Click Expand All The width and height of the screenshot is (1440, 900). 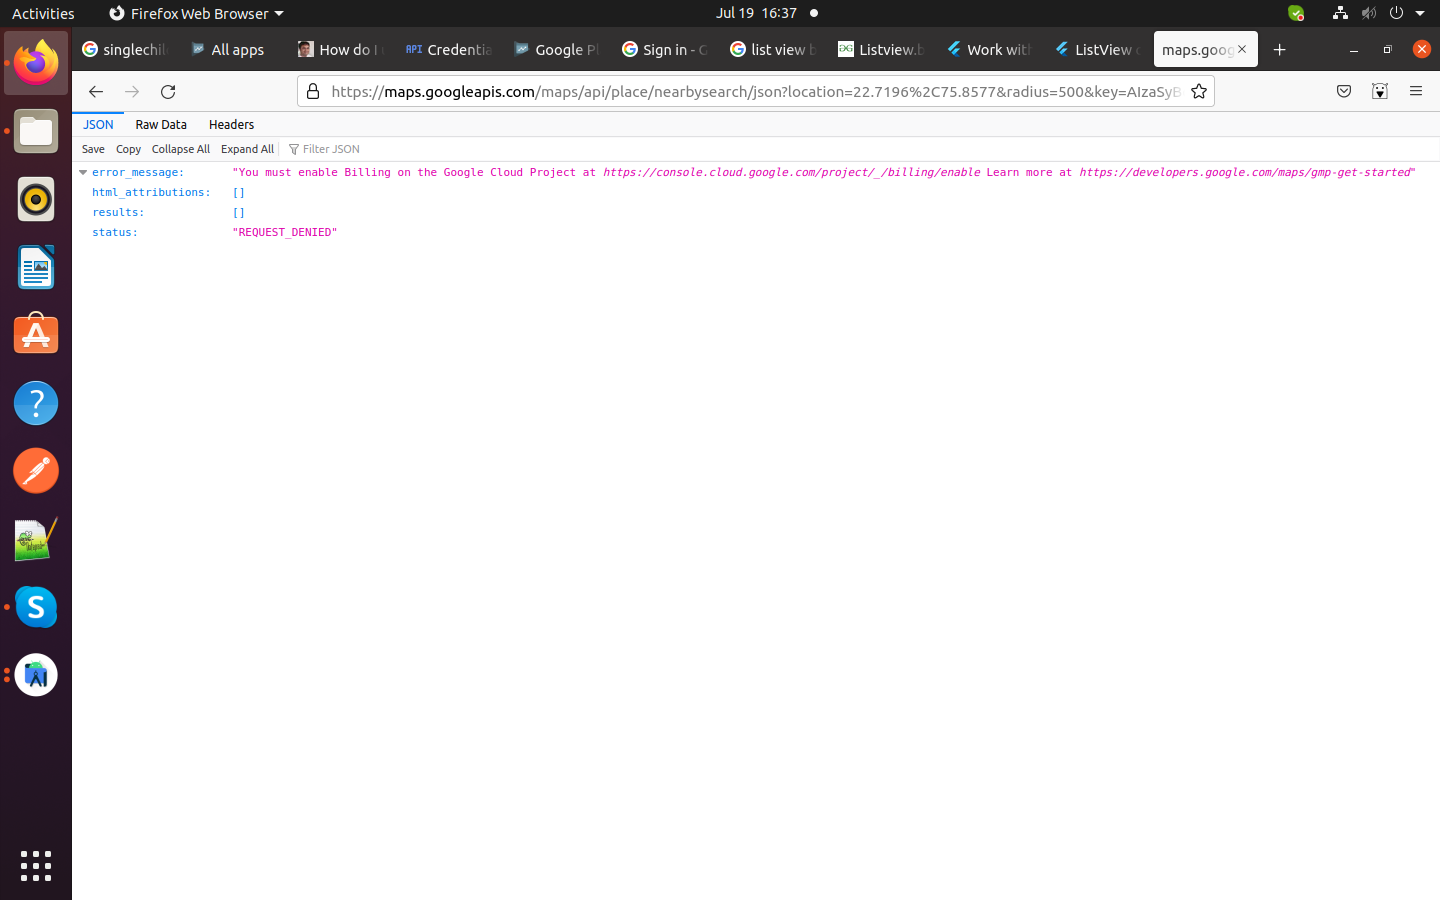[247, 149]
